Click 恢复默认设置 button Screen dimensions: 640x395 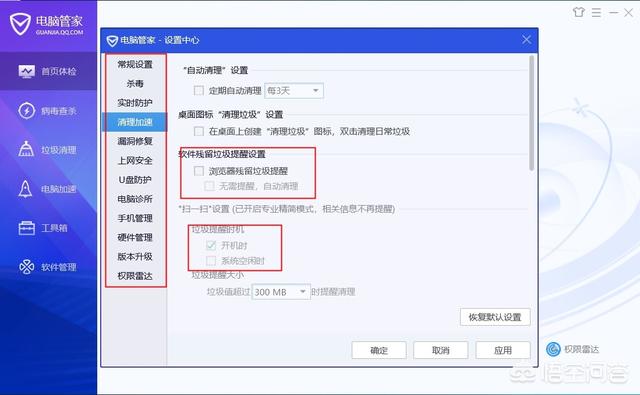495,317
